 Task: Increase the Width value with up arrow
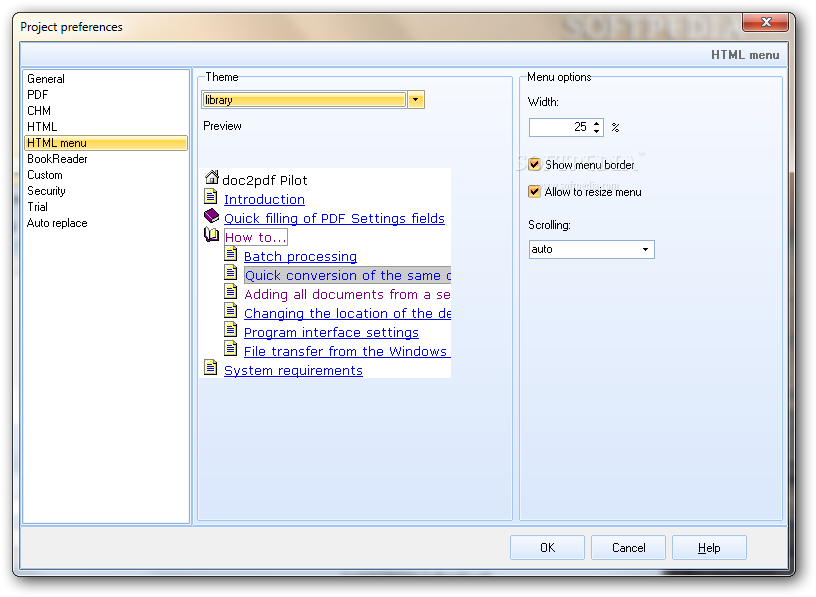click(597, 123)
